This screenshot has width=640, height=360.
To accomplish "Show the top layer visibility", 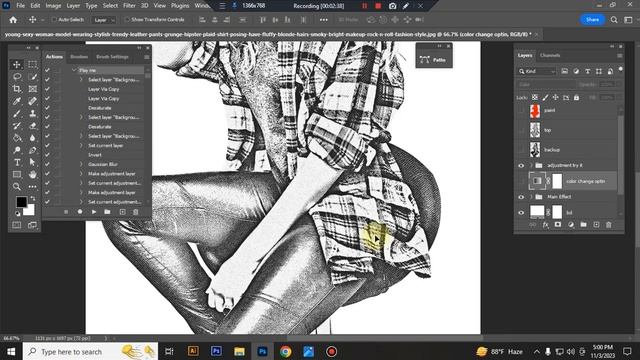I will pos(521,130).
